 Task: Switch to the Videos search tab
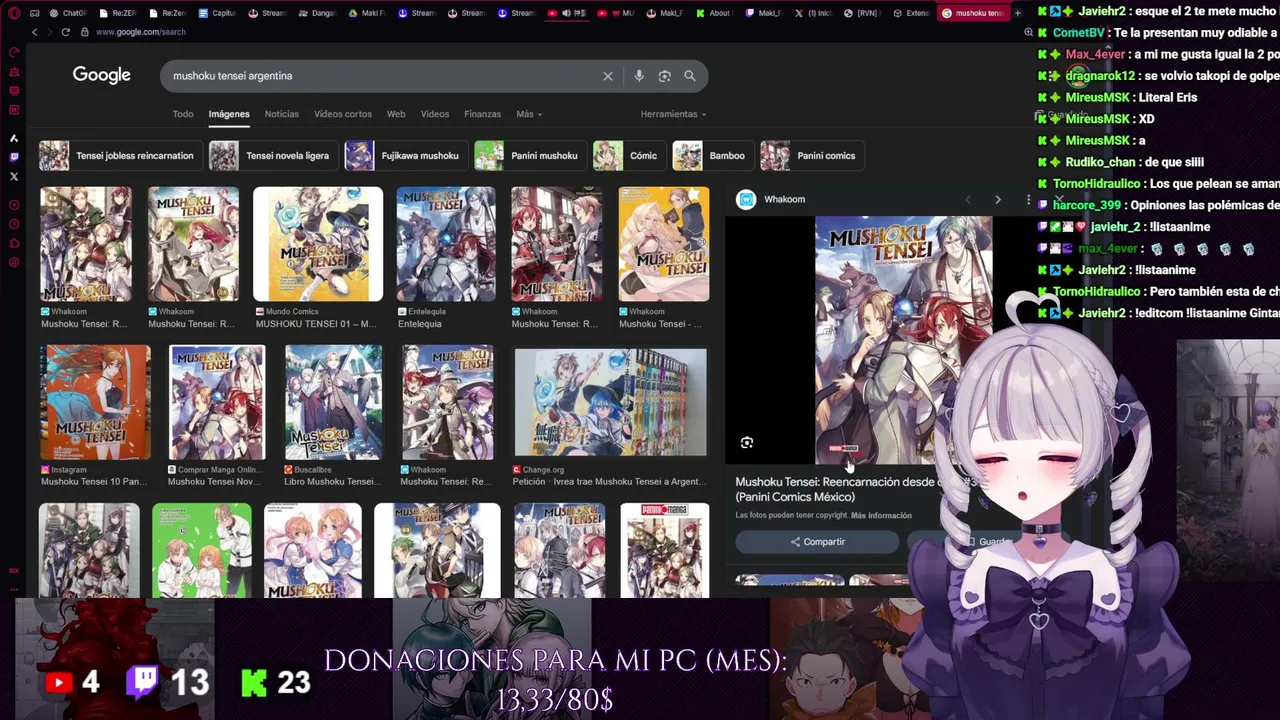click(435, 114)
